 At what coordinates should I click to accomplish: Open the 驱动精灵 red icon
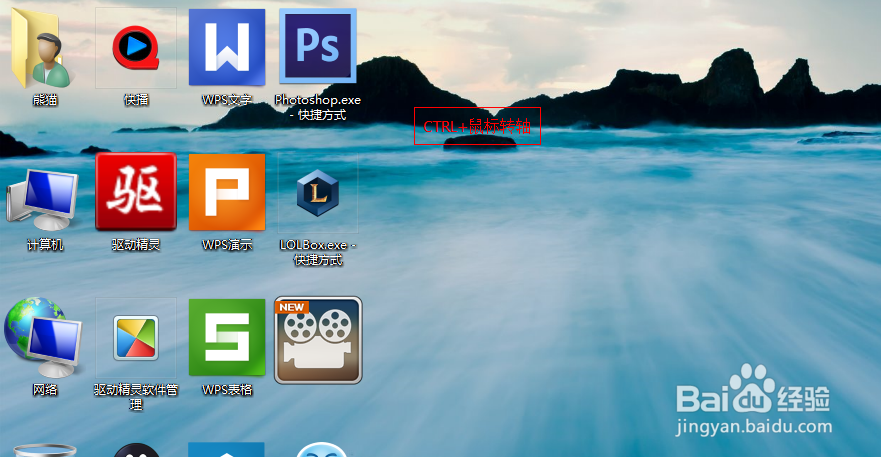[x=136, y=192]
